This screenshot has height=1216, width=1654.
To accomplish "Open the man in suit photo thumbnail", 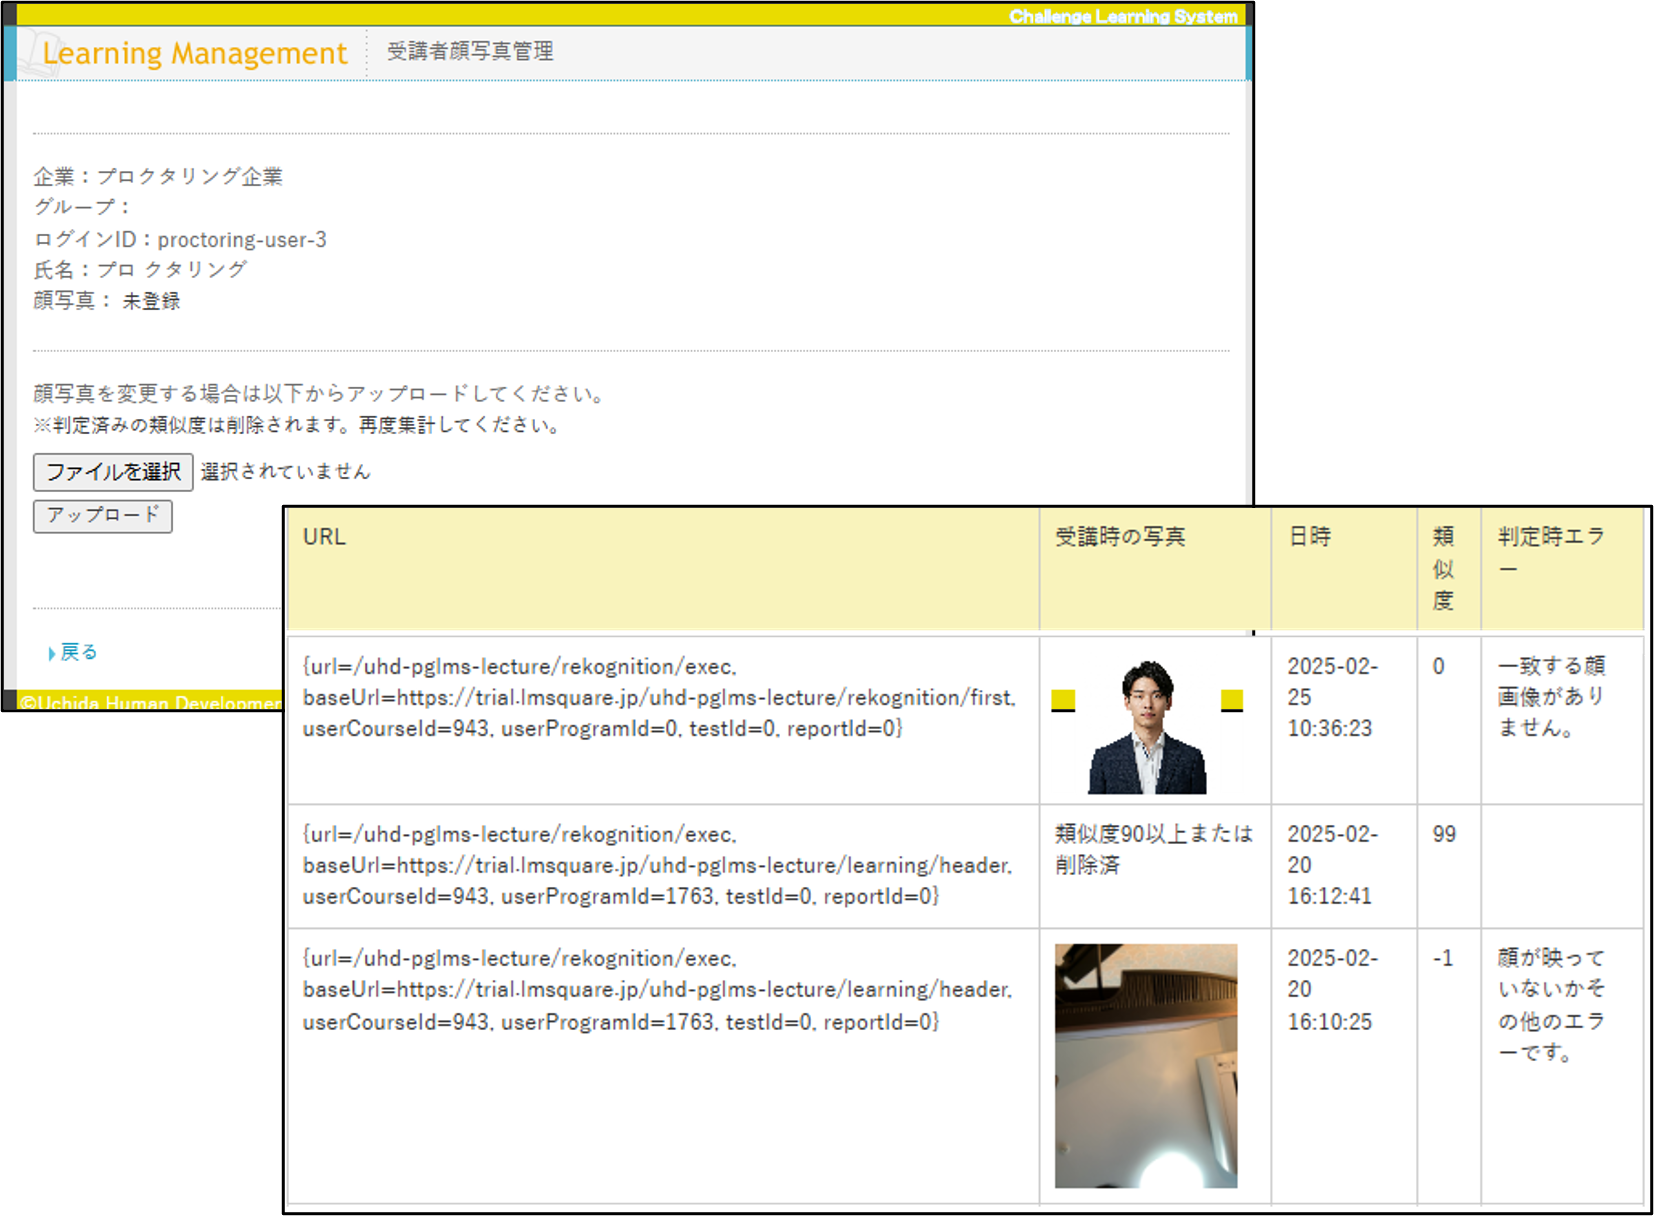I will point(1146,727).
